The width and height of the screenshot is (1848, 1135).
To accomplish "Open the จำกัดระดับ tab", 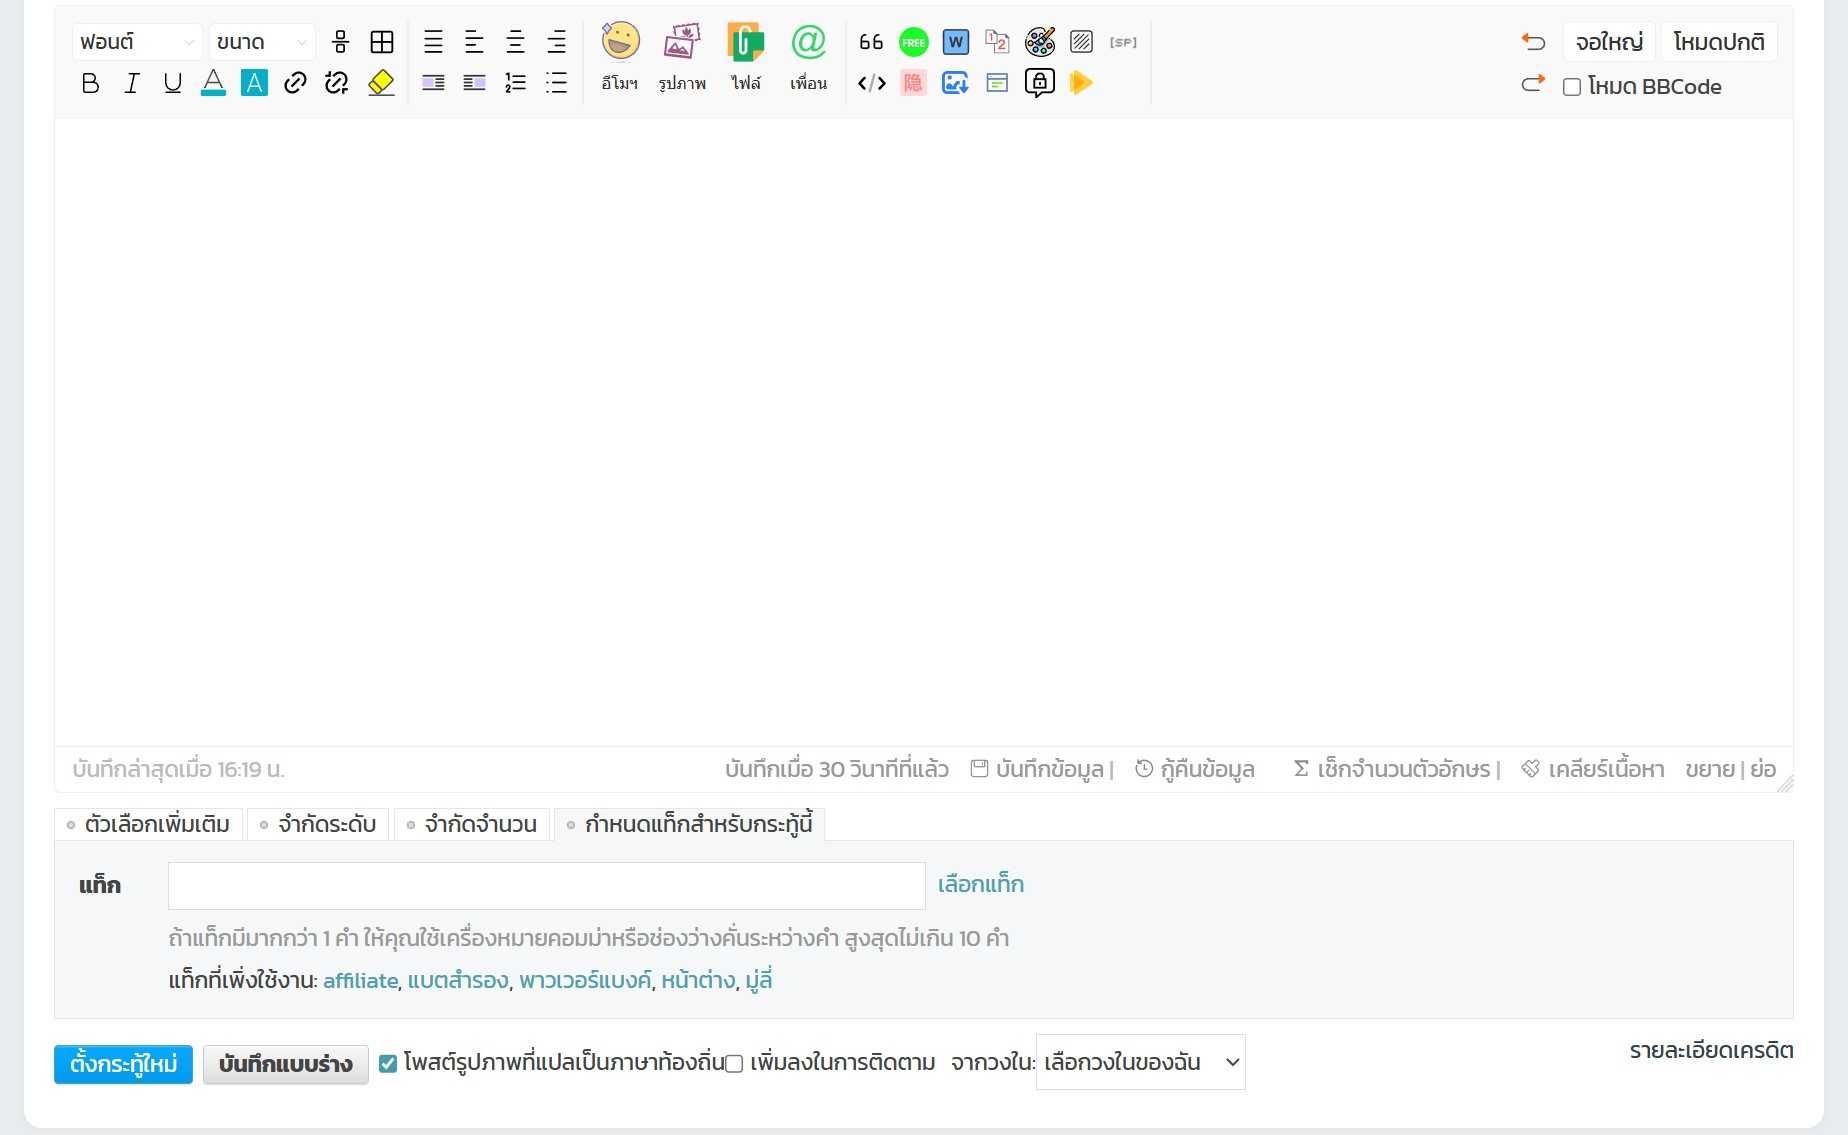I will [318, 824].
